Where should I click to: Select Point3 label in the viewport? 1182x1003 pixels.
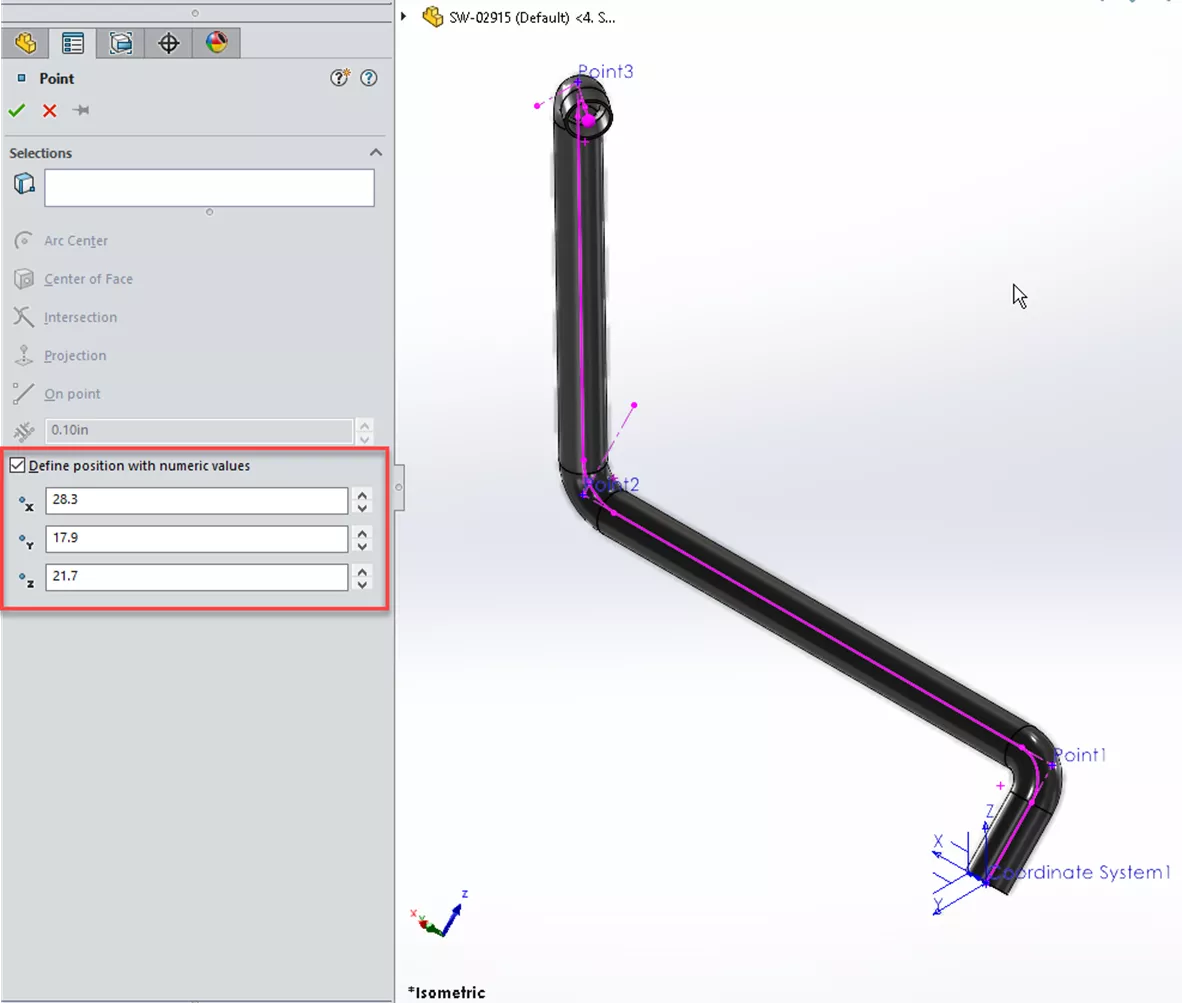pos(605,72)
